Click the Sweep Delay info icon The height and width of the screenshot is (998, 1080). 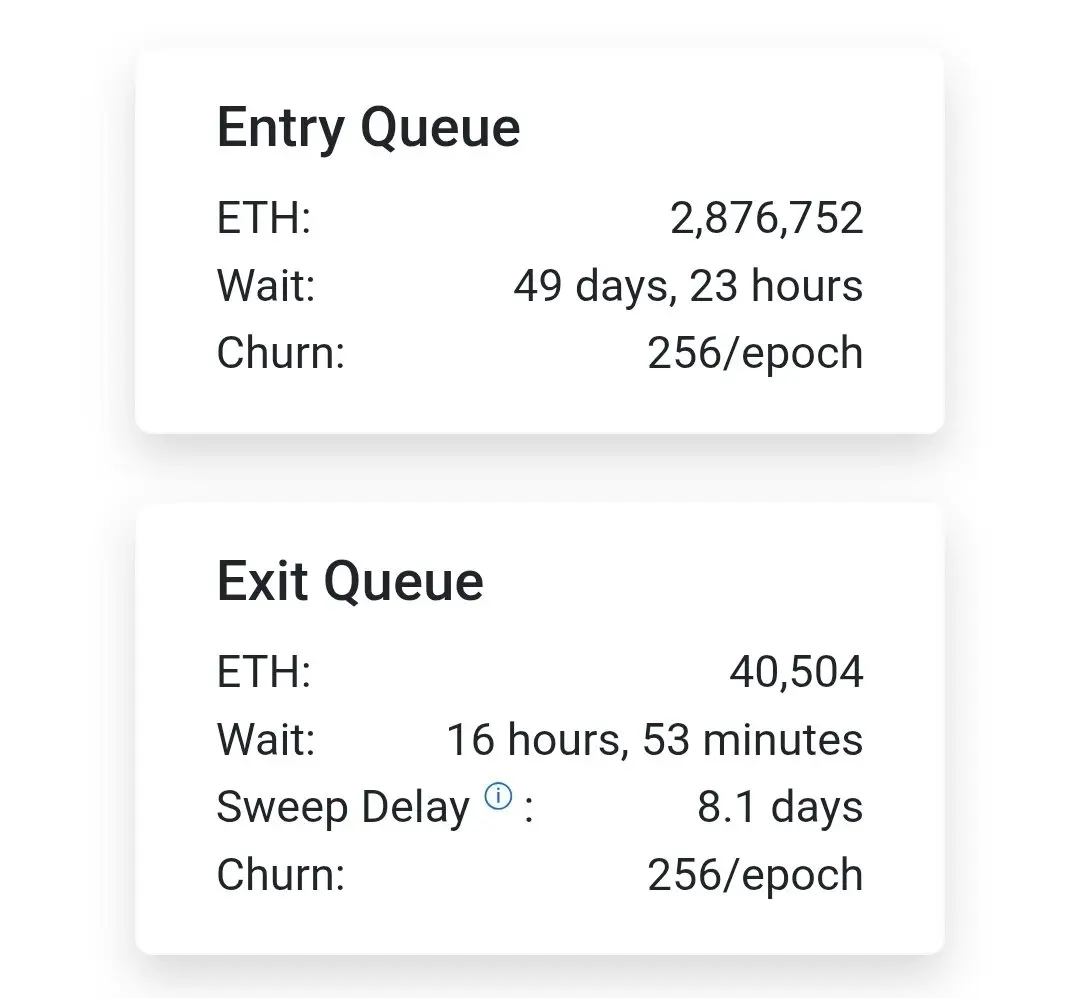click(x=498, y=796)
